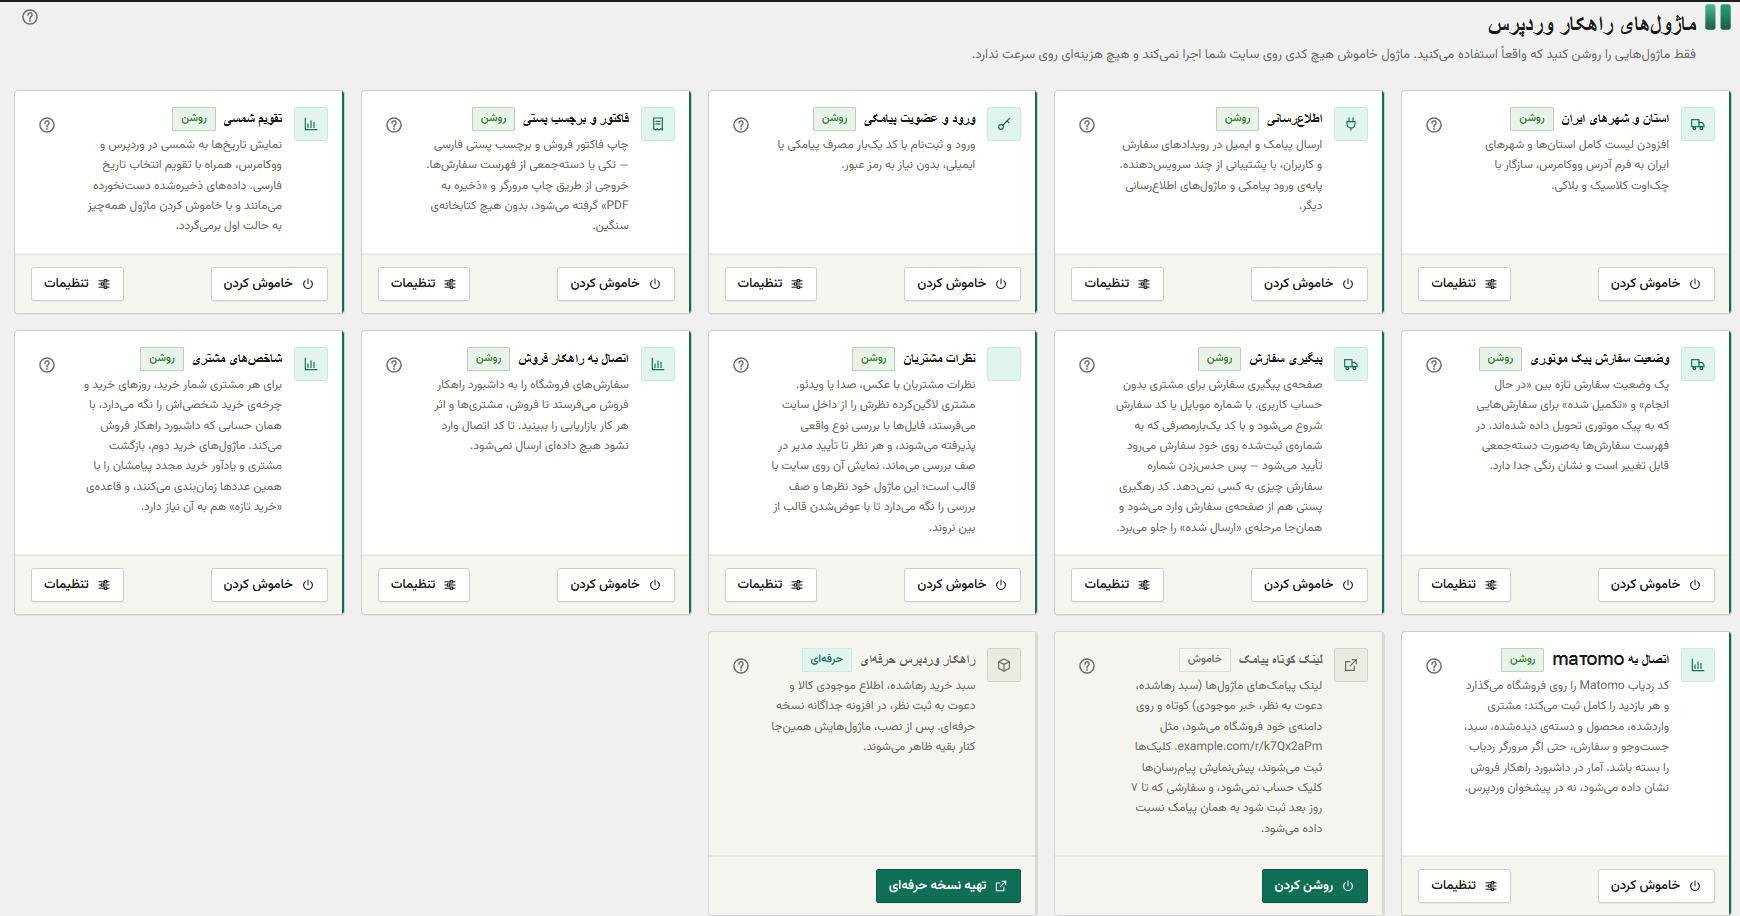Click the invoice icon of فاکتور و برچسب پستی
The height and width of the screenshot is (916, 1740).
click(658, 124)
